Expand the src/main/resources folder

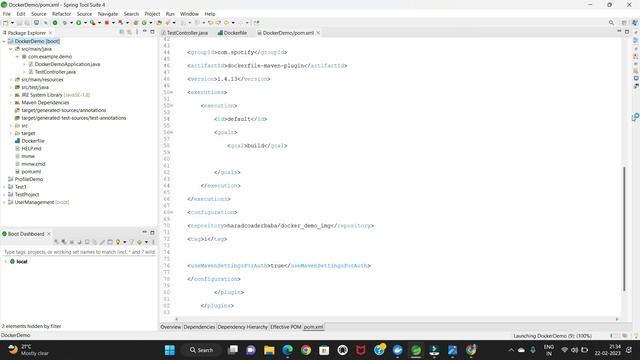coord(11,80)
